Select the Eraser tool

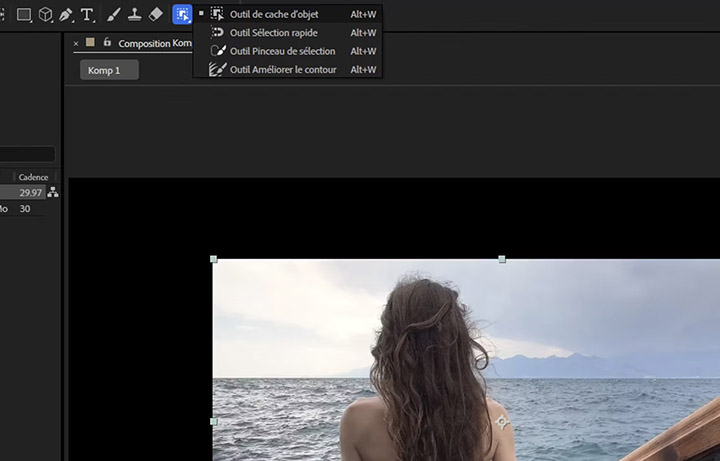[x=155, y=15]
